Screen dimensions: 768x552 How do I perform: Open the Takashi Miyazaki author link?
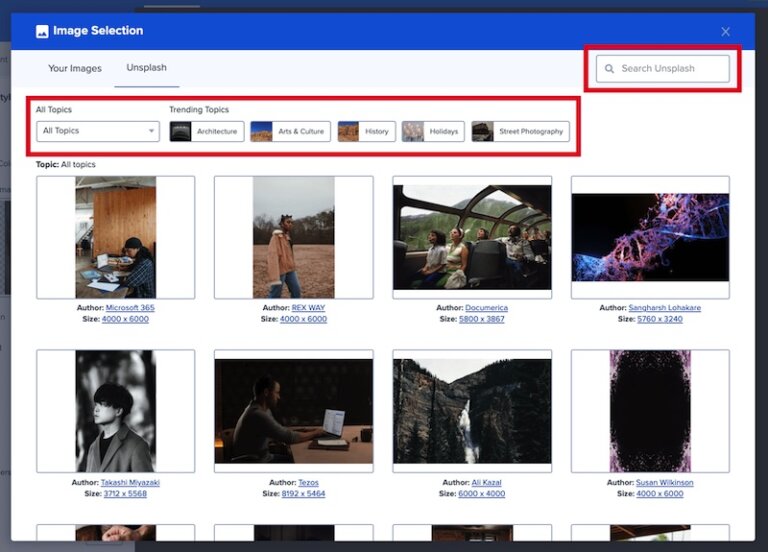(x=130, y=482)
